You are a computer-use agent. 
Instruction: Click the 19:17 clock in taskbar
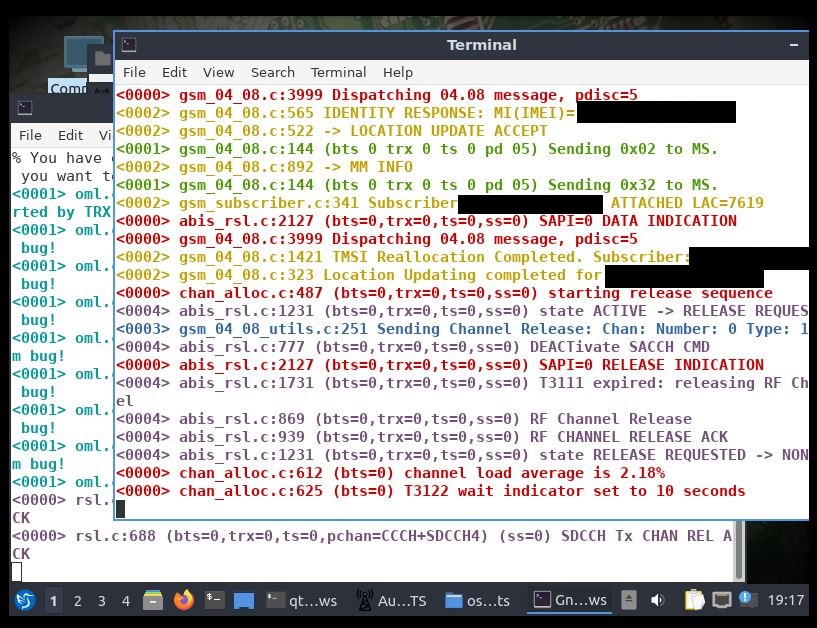(785, 601)
